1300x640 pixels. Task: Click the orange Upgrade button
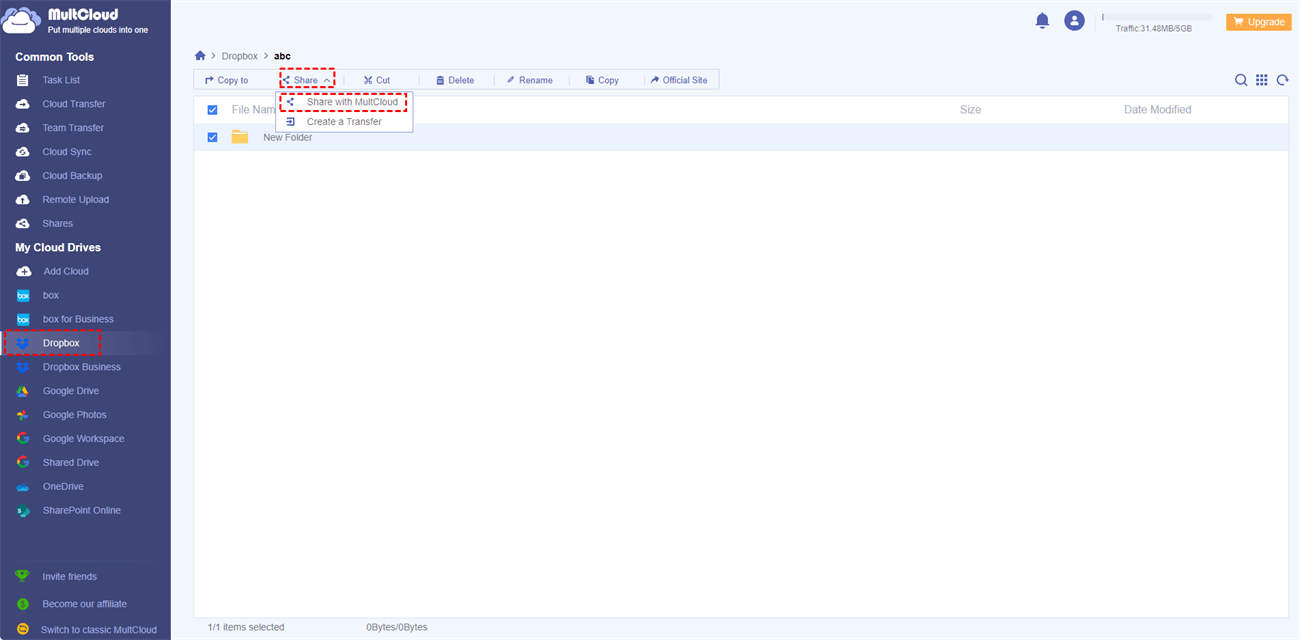click(1259, 21)
